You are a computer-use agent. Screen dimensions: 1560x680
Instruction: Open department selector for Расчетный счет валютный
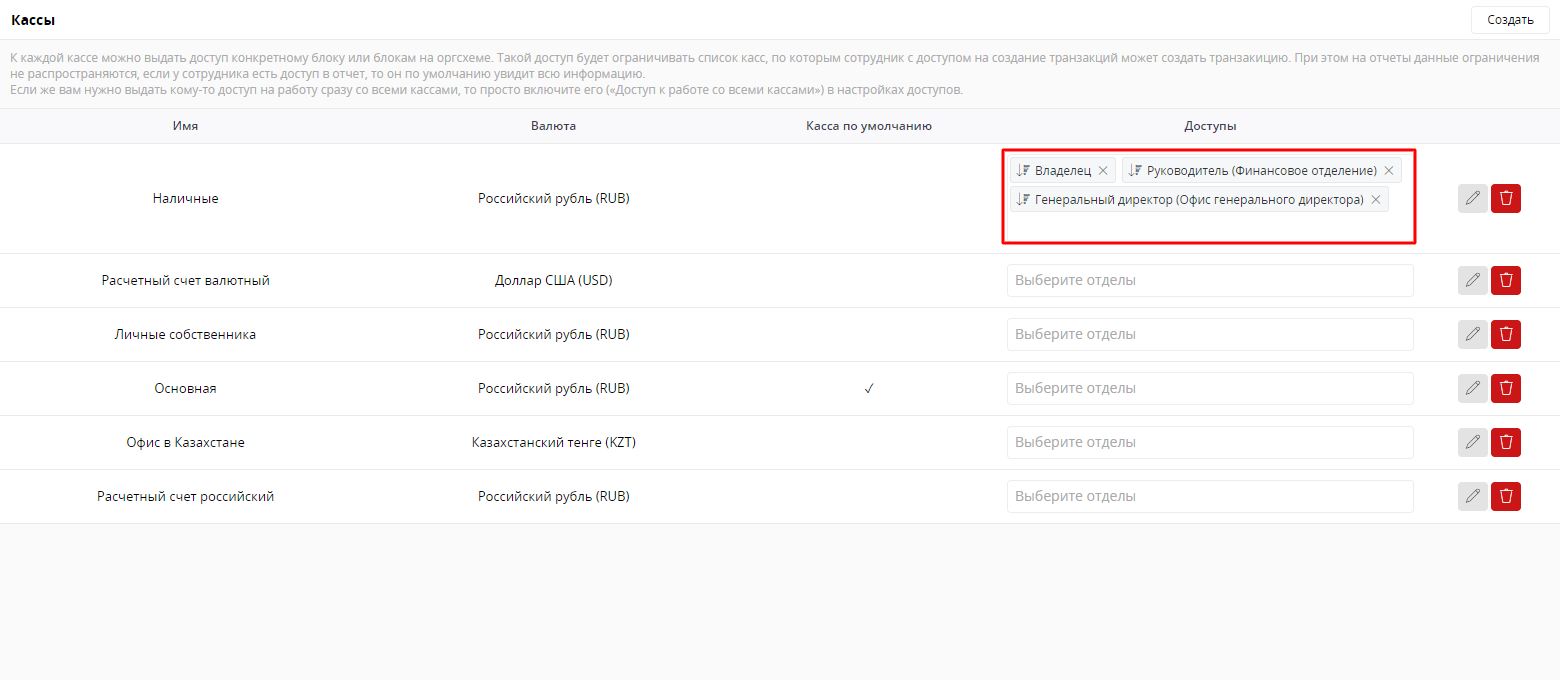[x=1209, y=281]
